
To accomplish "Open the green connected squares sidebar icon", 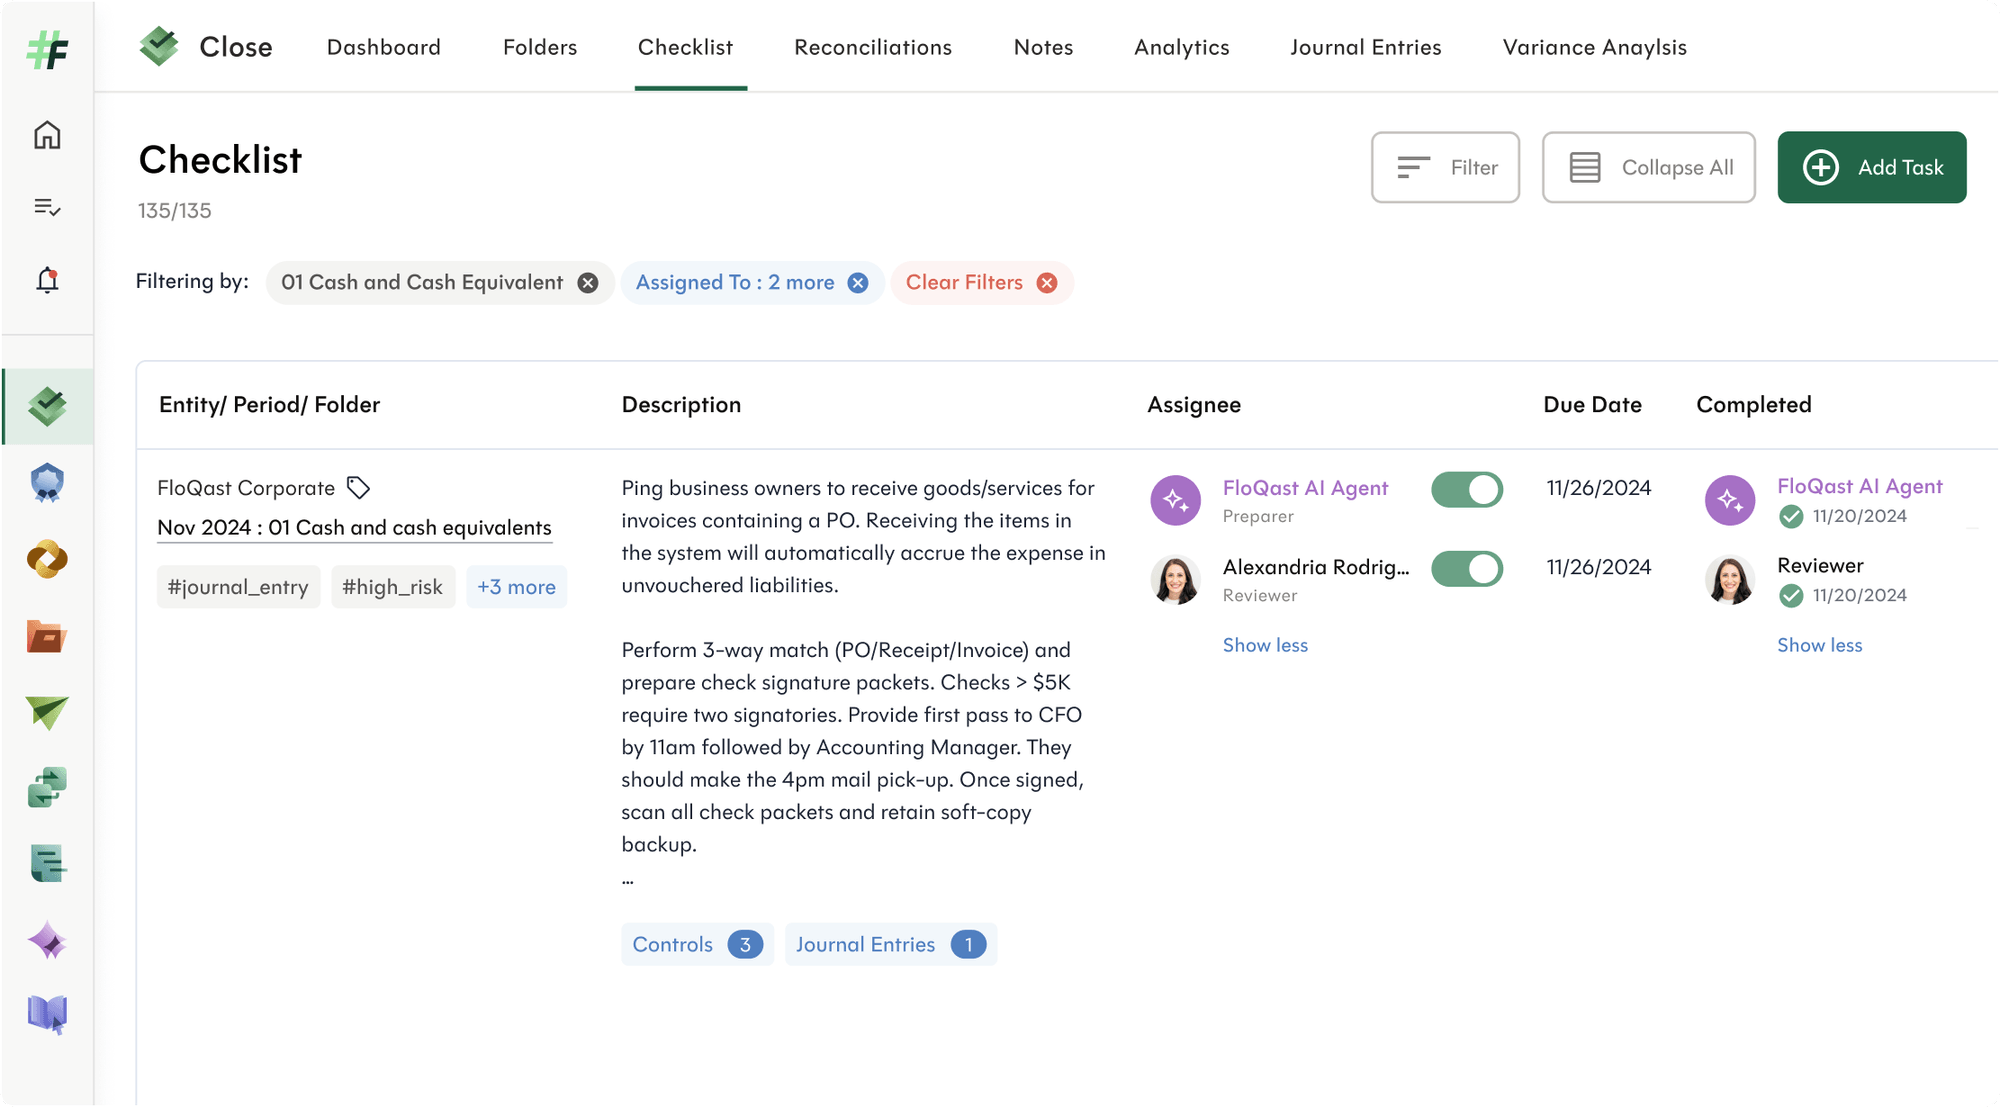I will click(47, 788).
